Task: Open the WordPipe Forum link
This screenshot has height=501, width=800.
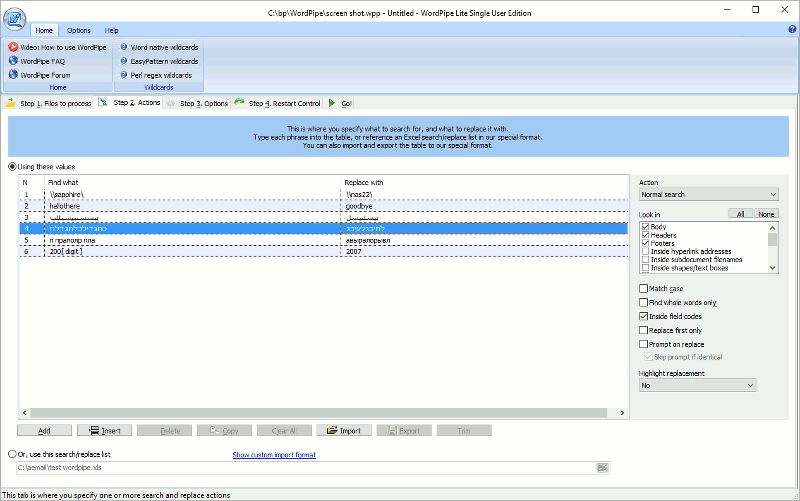Action: point(45,74)
